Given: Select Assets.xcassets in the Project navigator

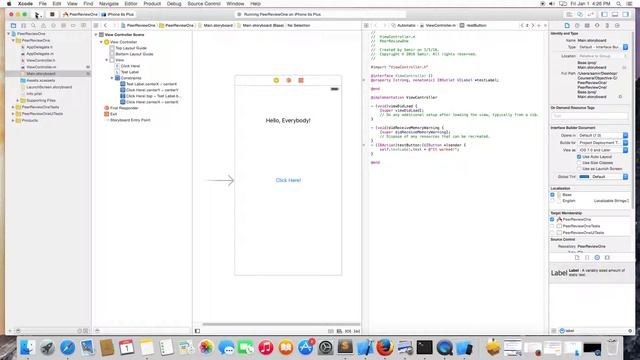Looking at the screenshot, I should tap(41, 80).
